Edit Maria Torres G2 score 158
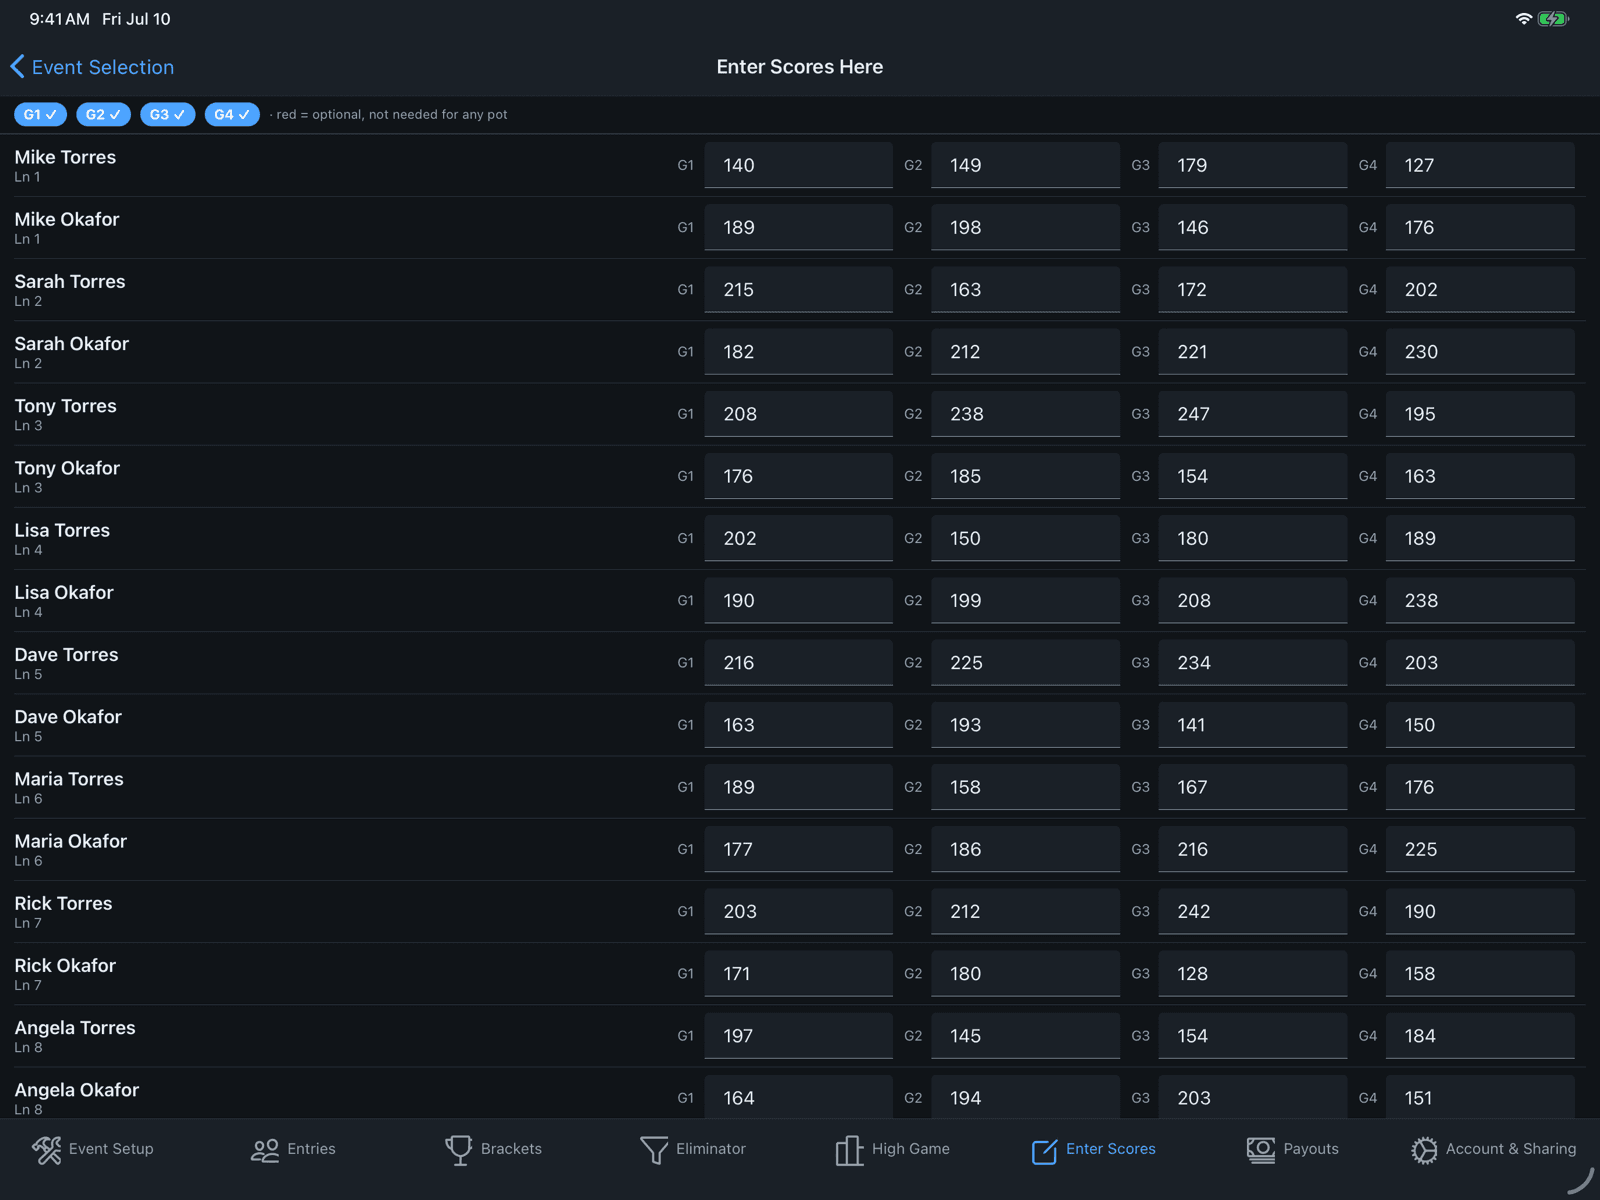The image size is (1600, 1200). [1025, 787]
